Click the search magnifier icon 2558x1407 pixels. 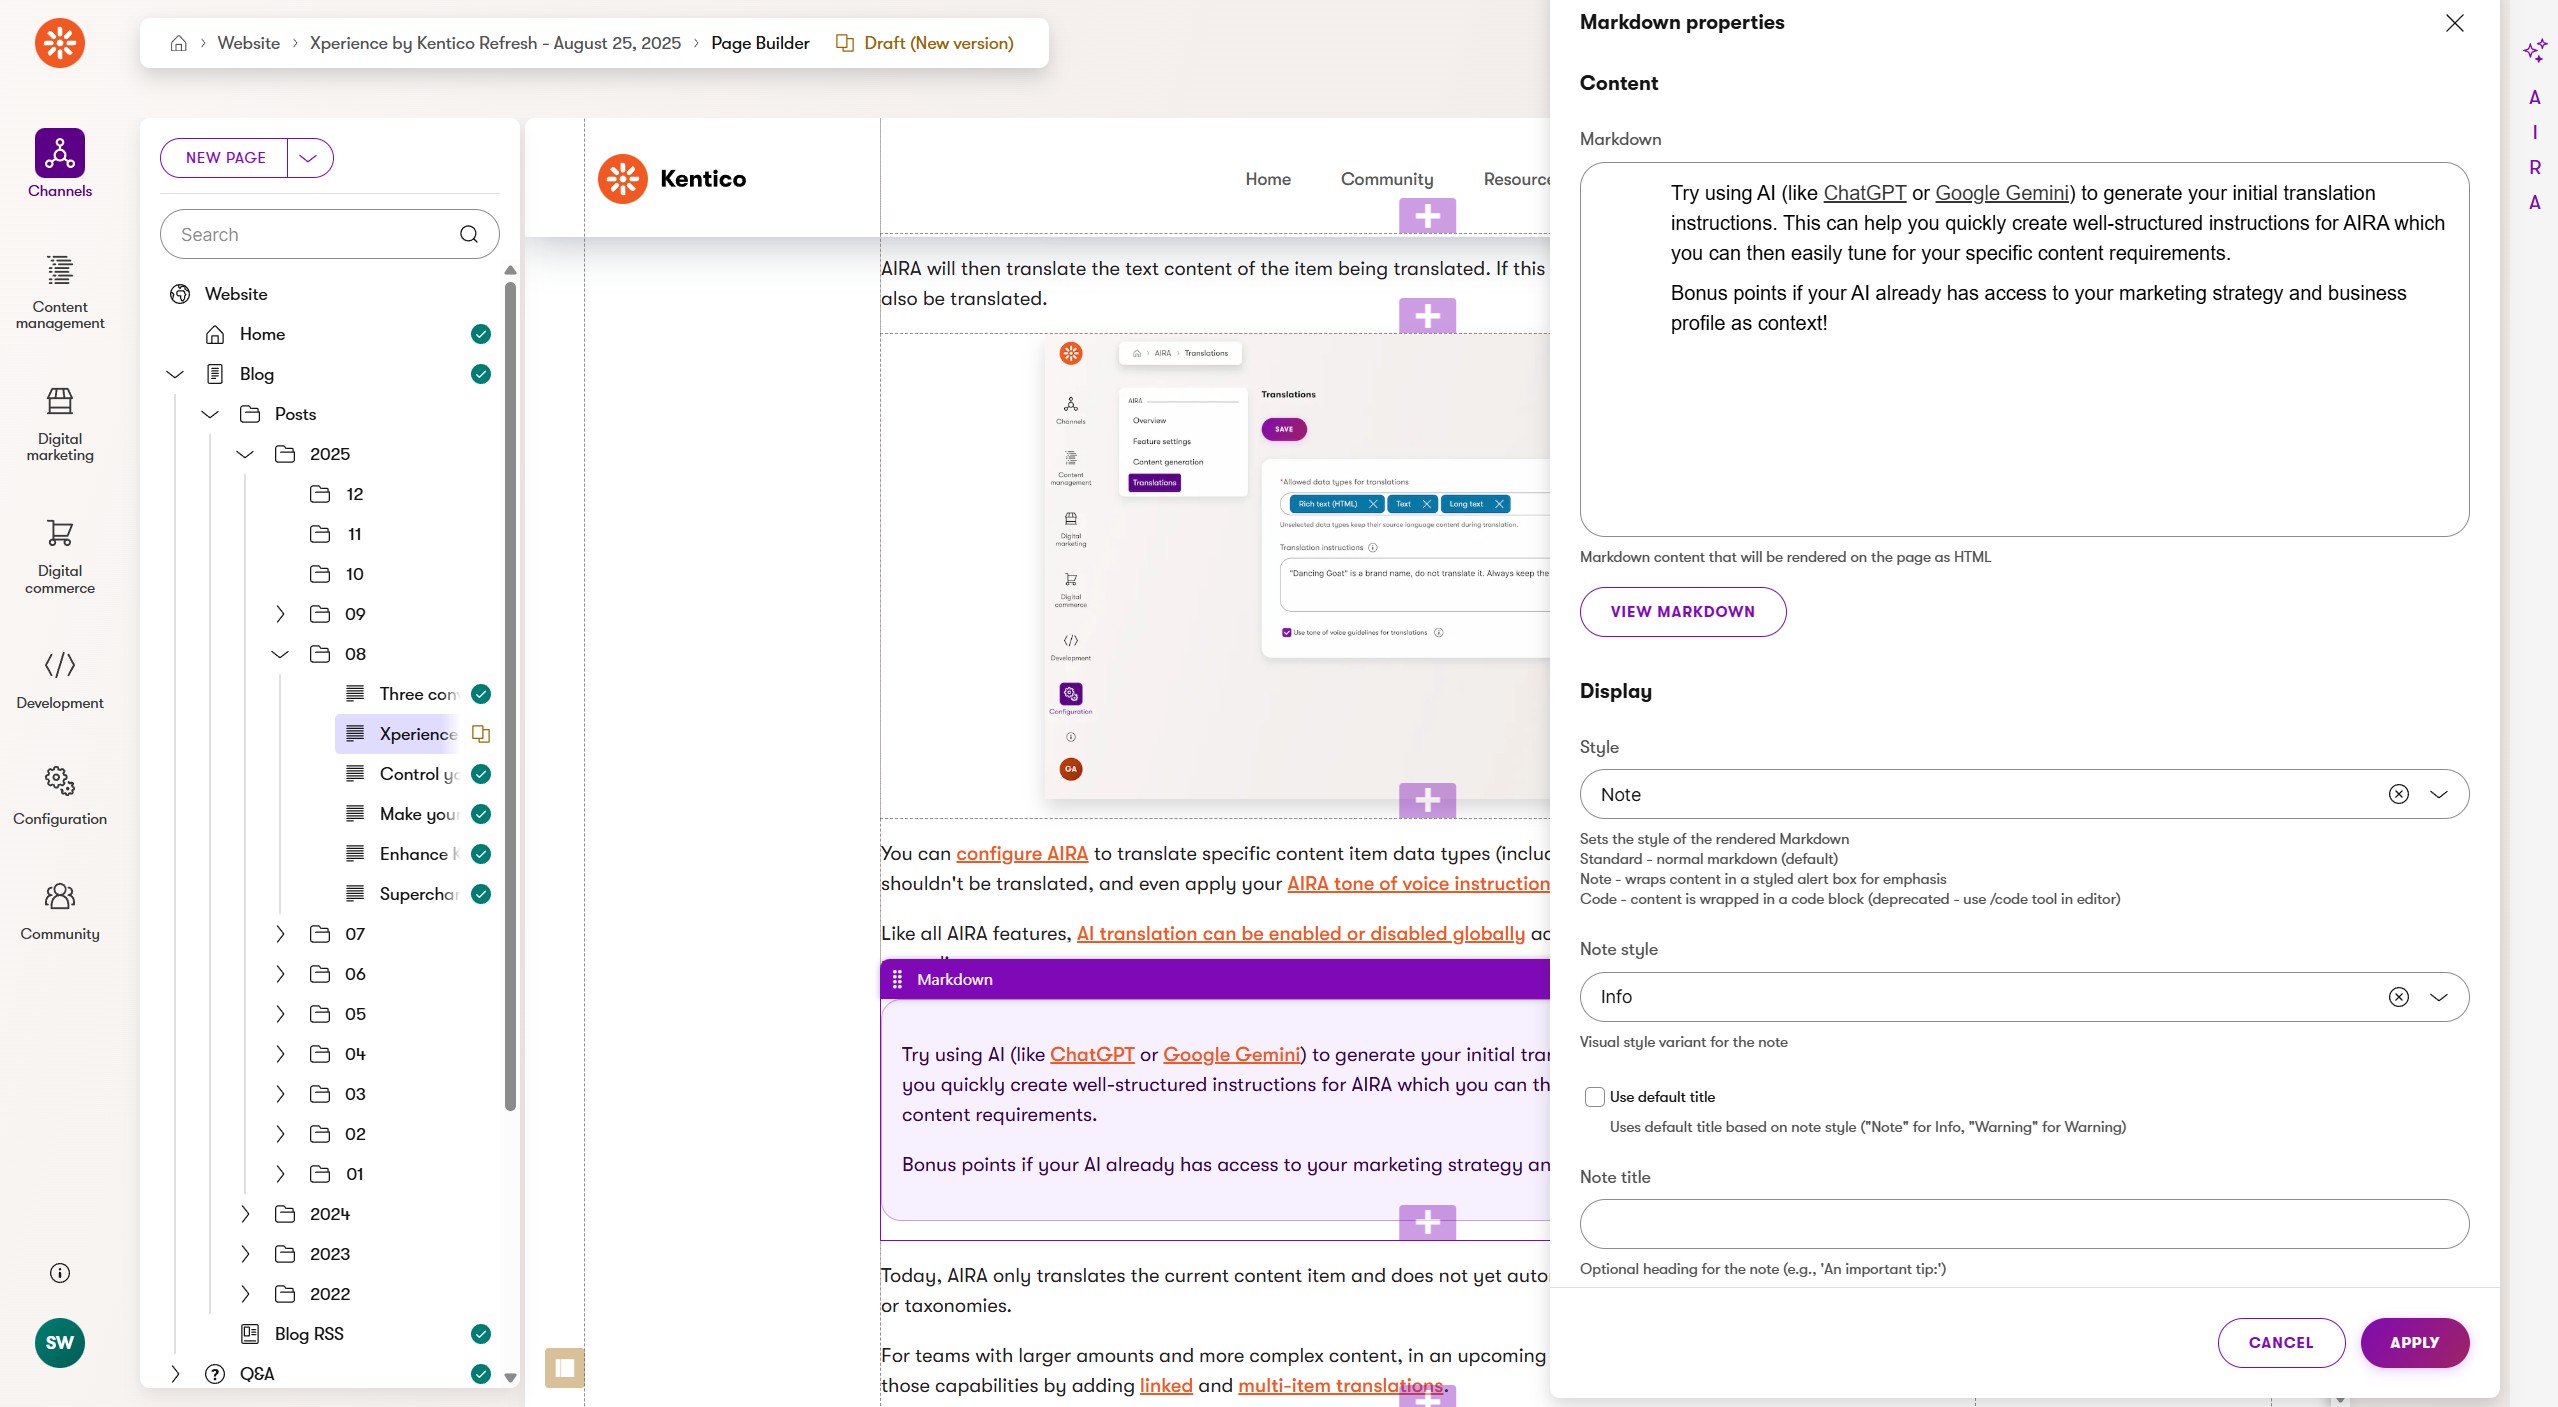coord(468,234)
